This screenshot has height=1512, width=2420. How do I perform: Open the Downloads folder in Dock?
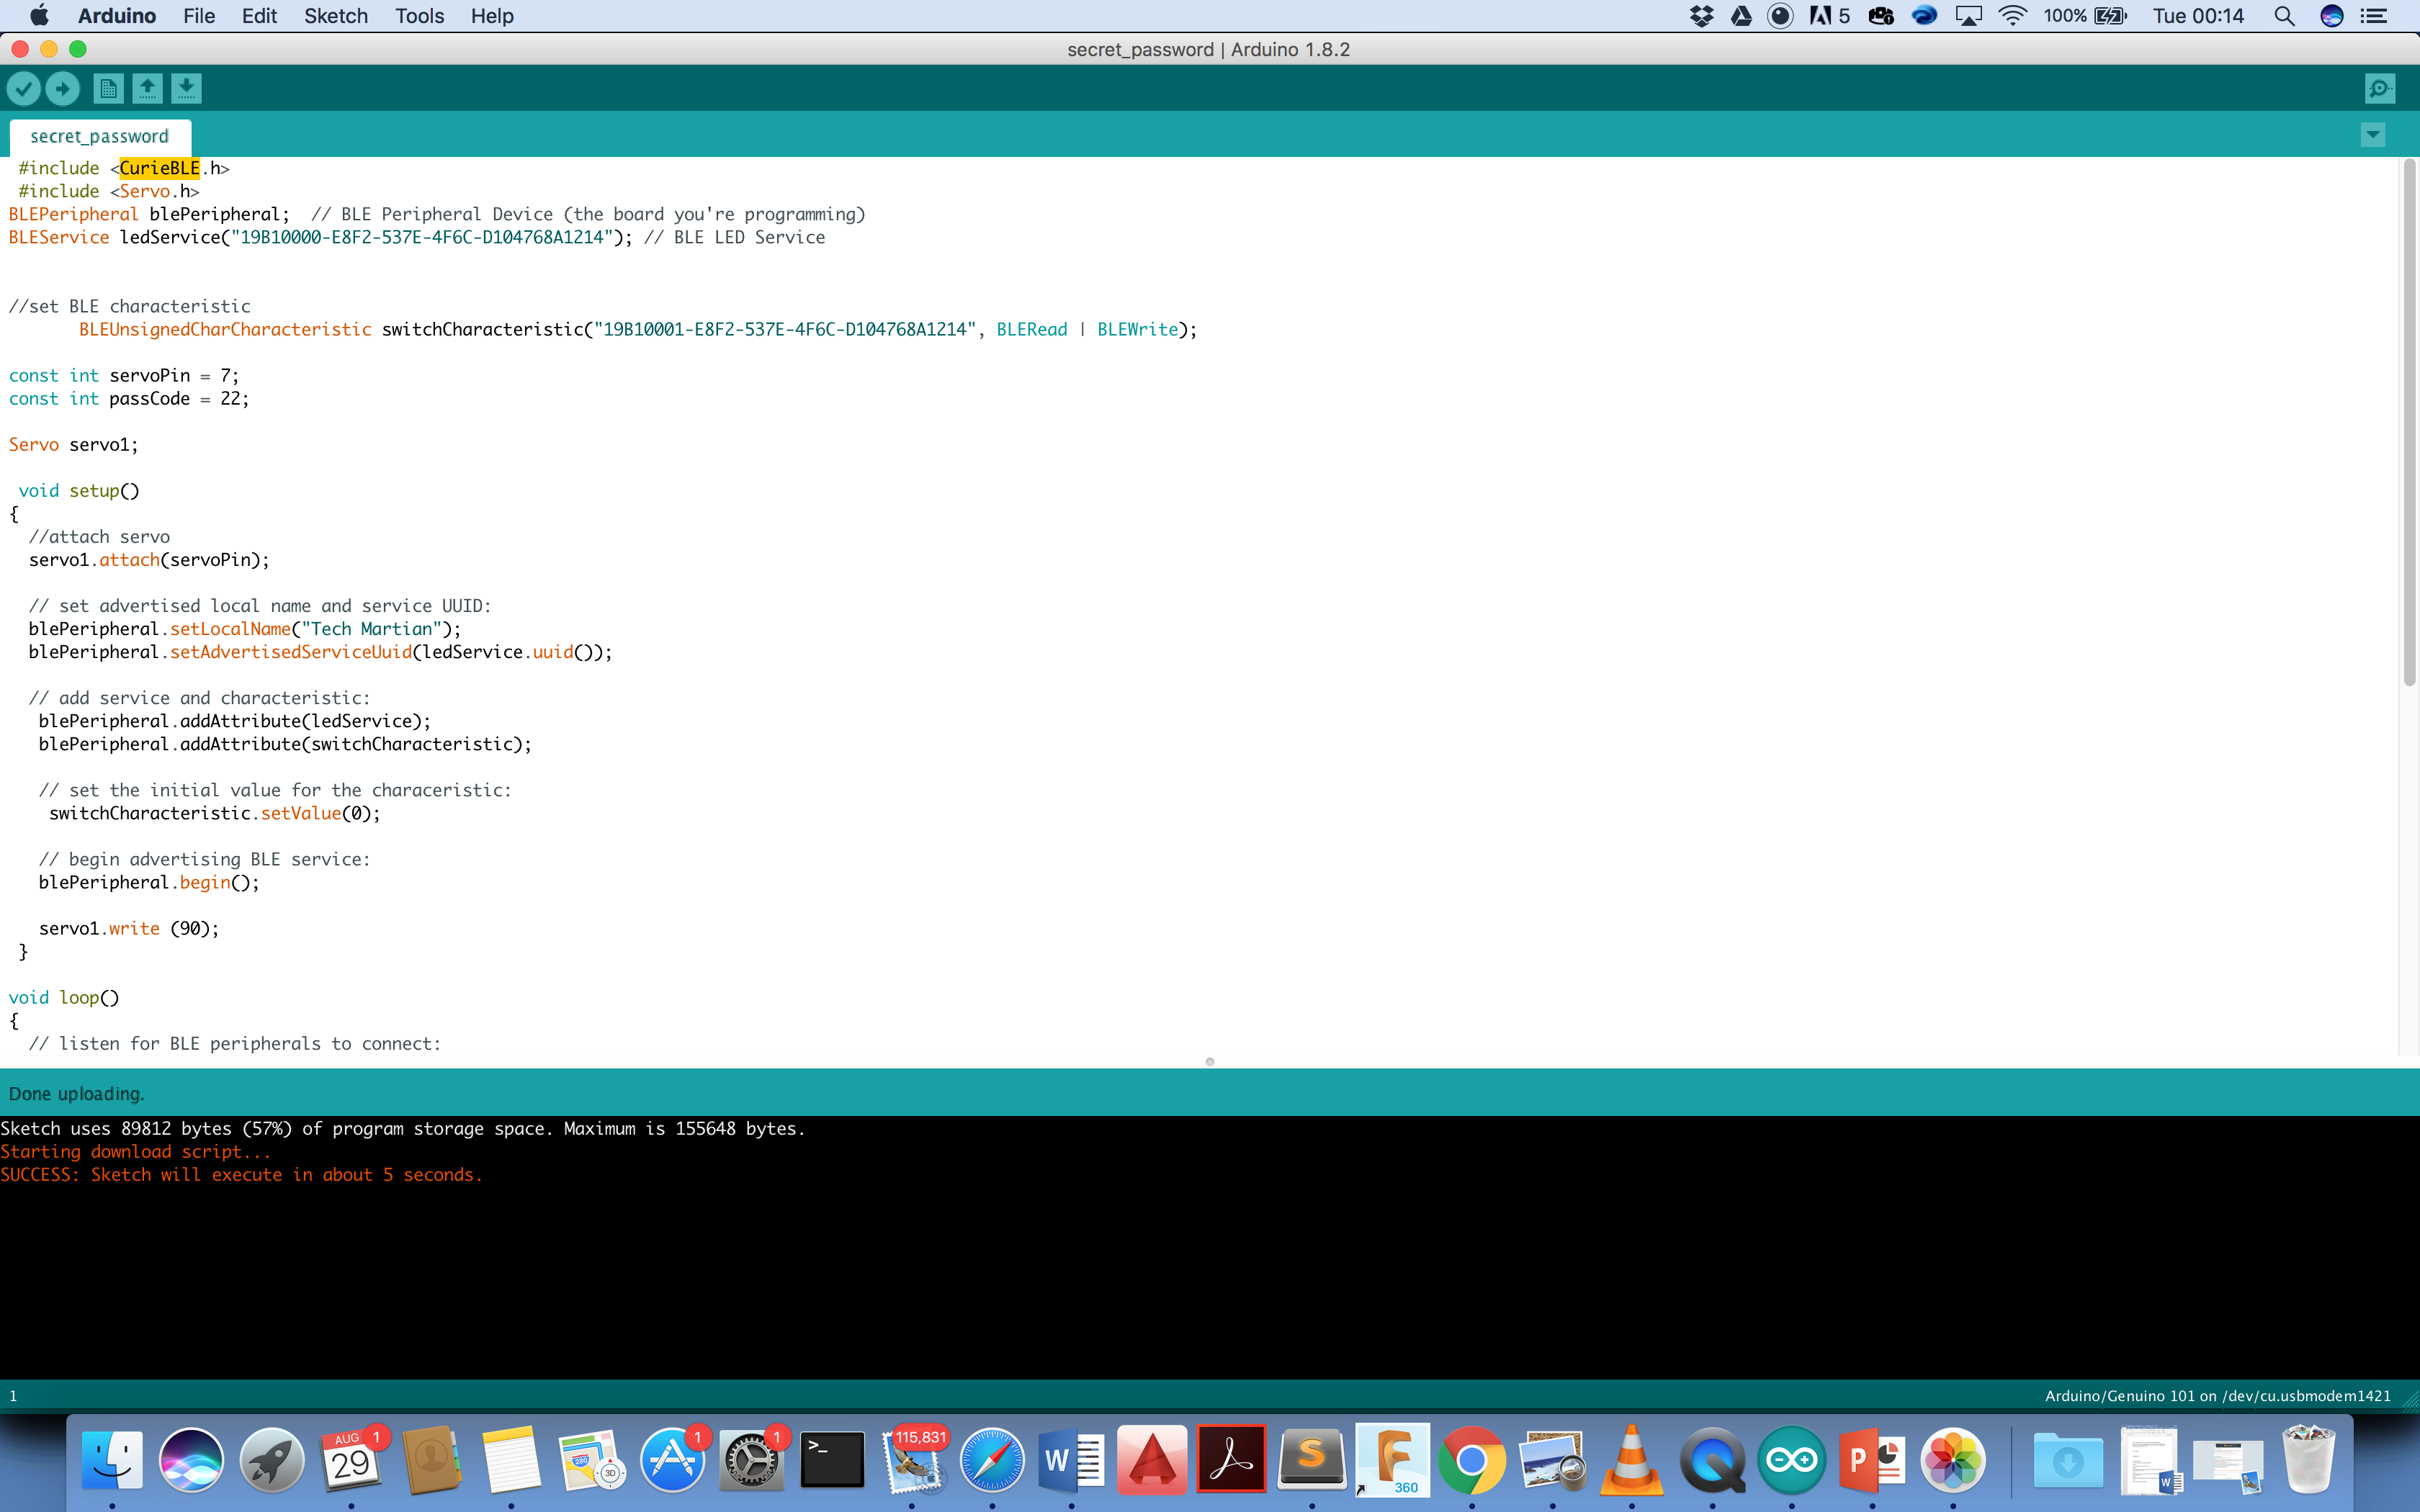[2068, 1460]
